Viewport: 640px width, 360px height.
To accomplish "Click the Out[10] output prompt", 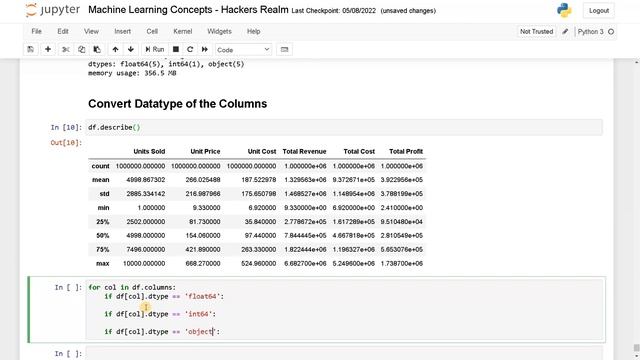I will pos(66,142).
